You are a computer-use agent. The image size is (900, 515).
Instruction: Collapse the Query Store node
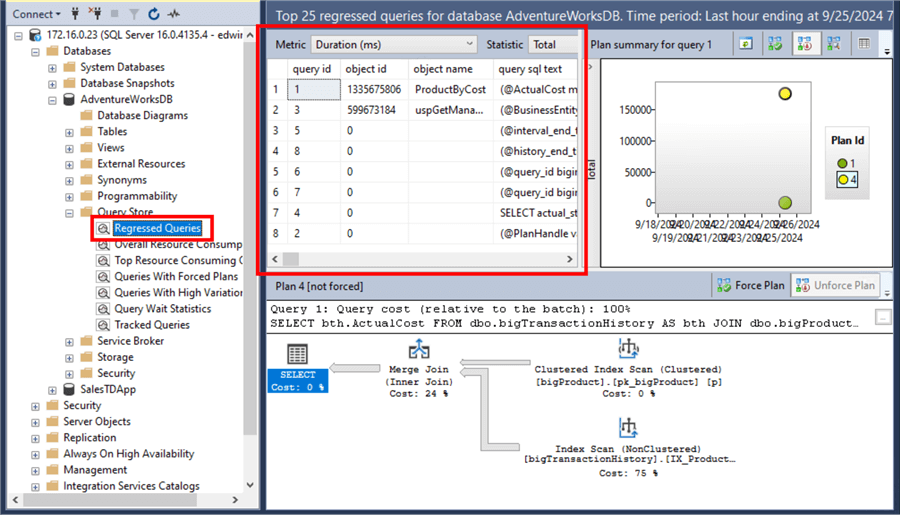click(69, 212)
